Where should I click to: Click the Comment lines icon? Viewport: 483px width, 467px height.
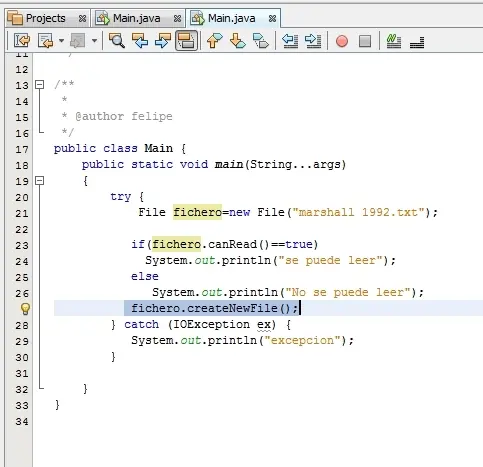tap(394, 41)
